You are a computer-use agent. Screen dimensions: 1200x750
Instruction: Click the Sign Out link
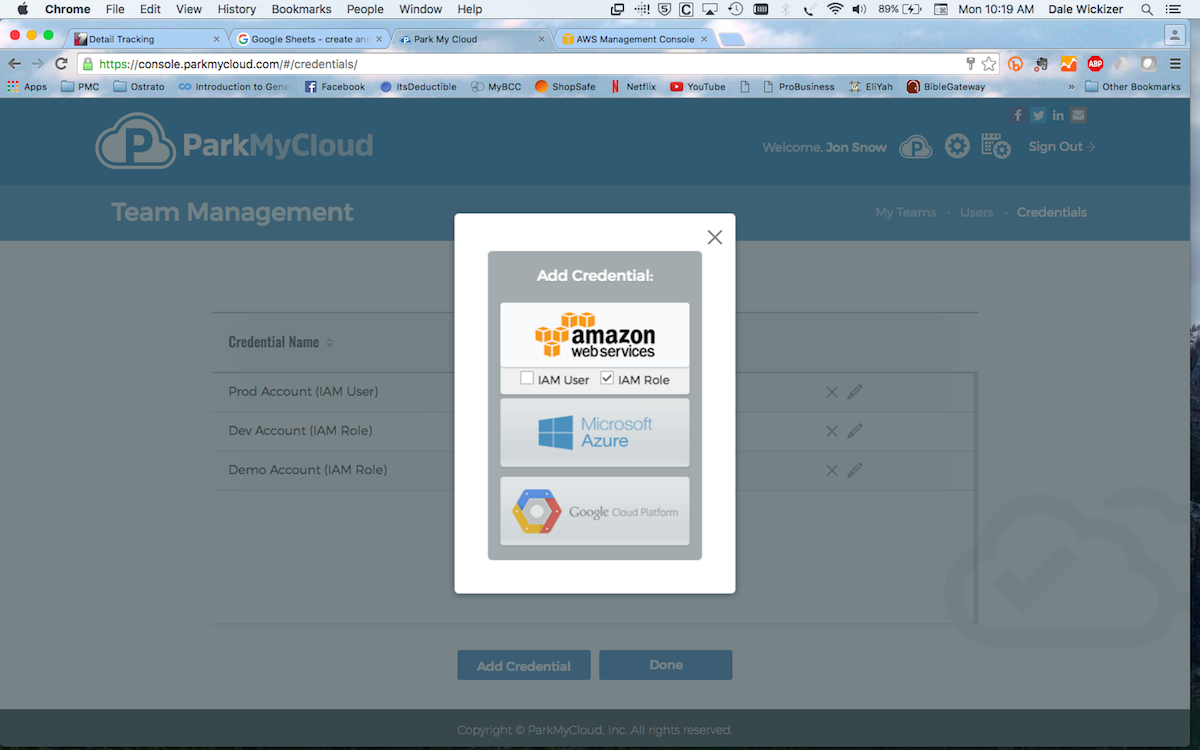pos(1062,147)
